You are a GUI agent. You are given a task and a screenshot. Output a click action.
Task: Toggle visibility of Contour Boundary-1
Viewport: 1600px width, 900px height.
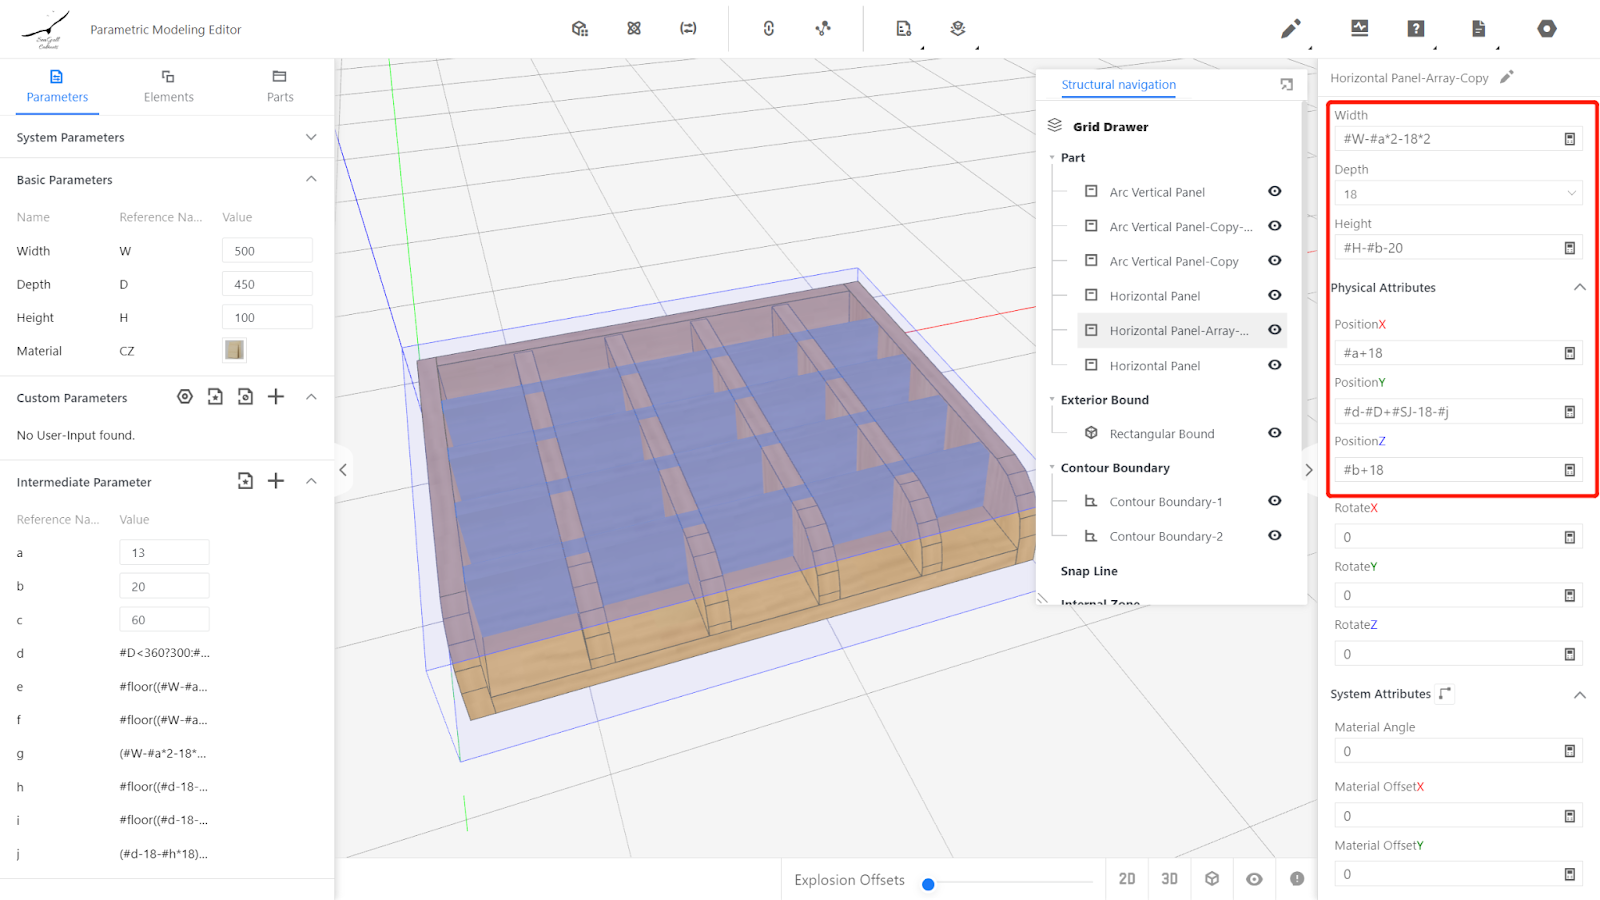pos(1274,501)
